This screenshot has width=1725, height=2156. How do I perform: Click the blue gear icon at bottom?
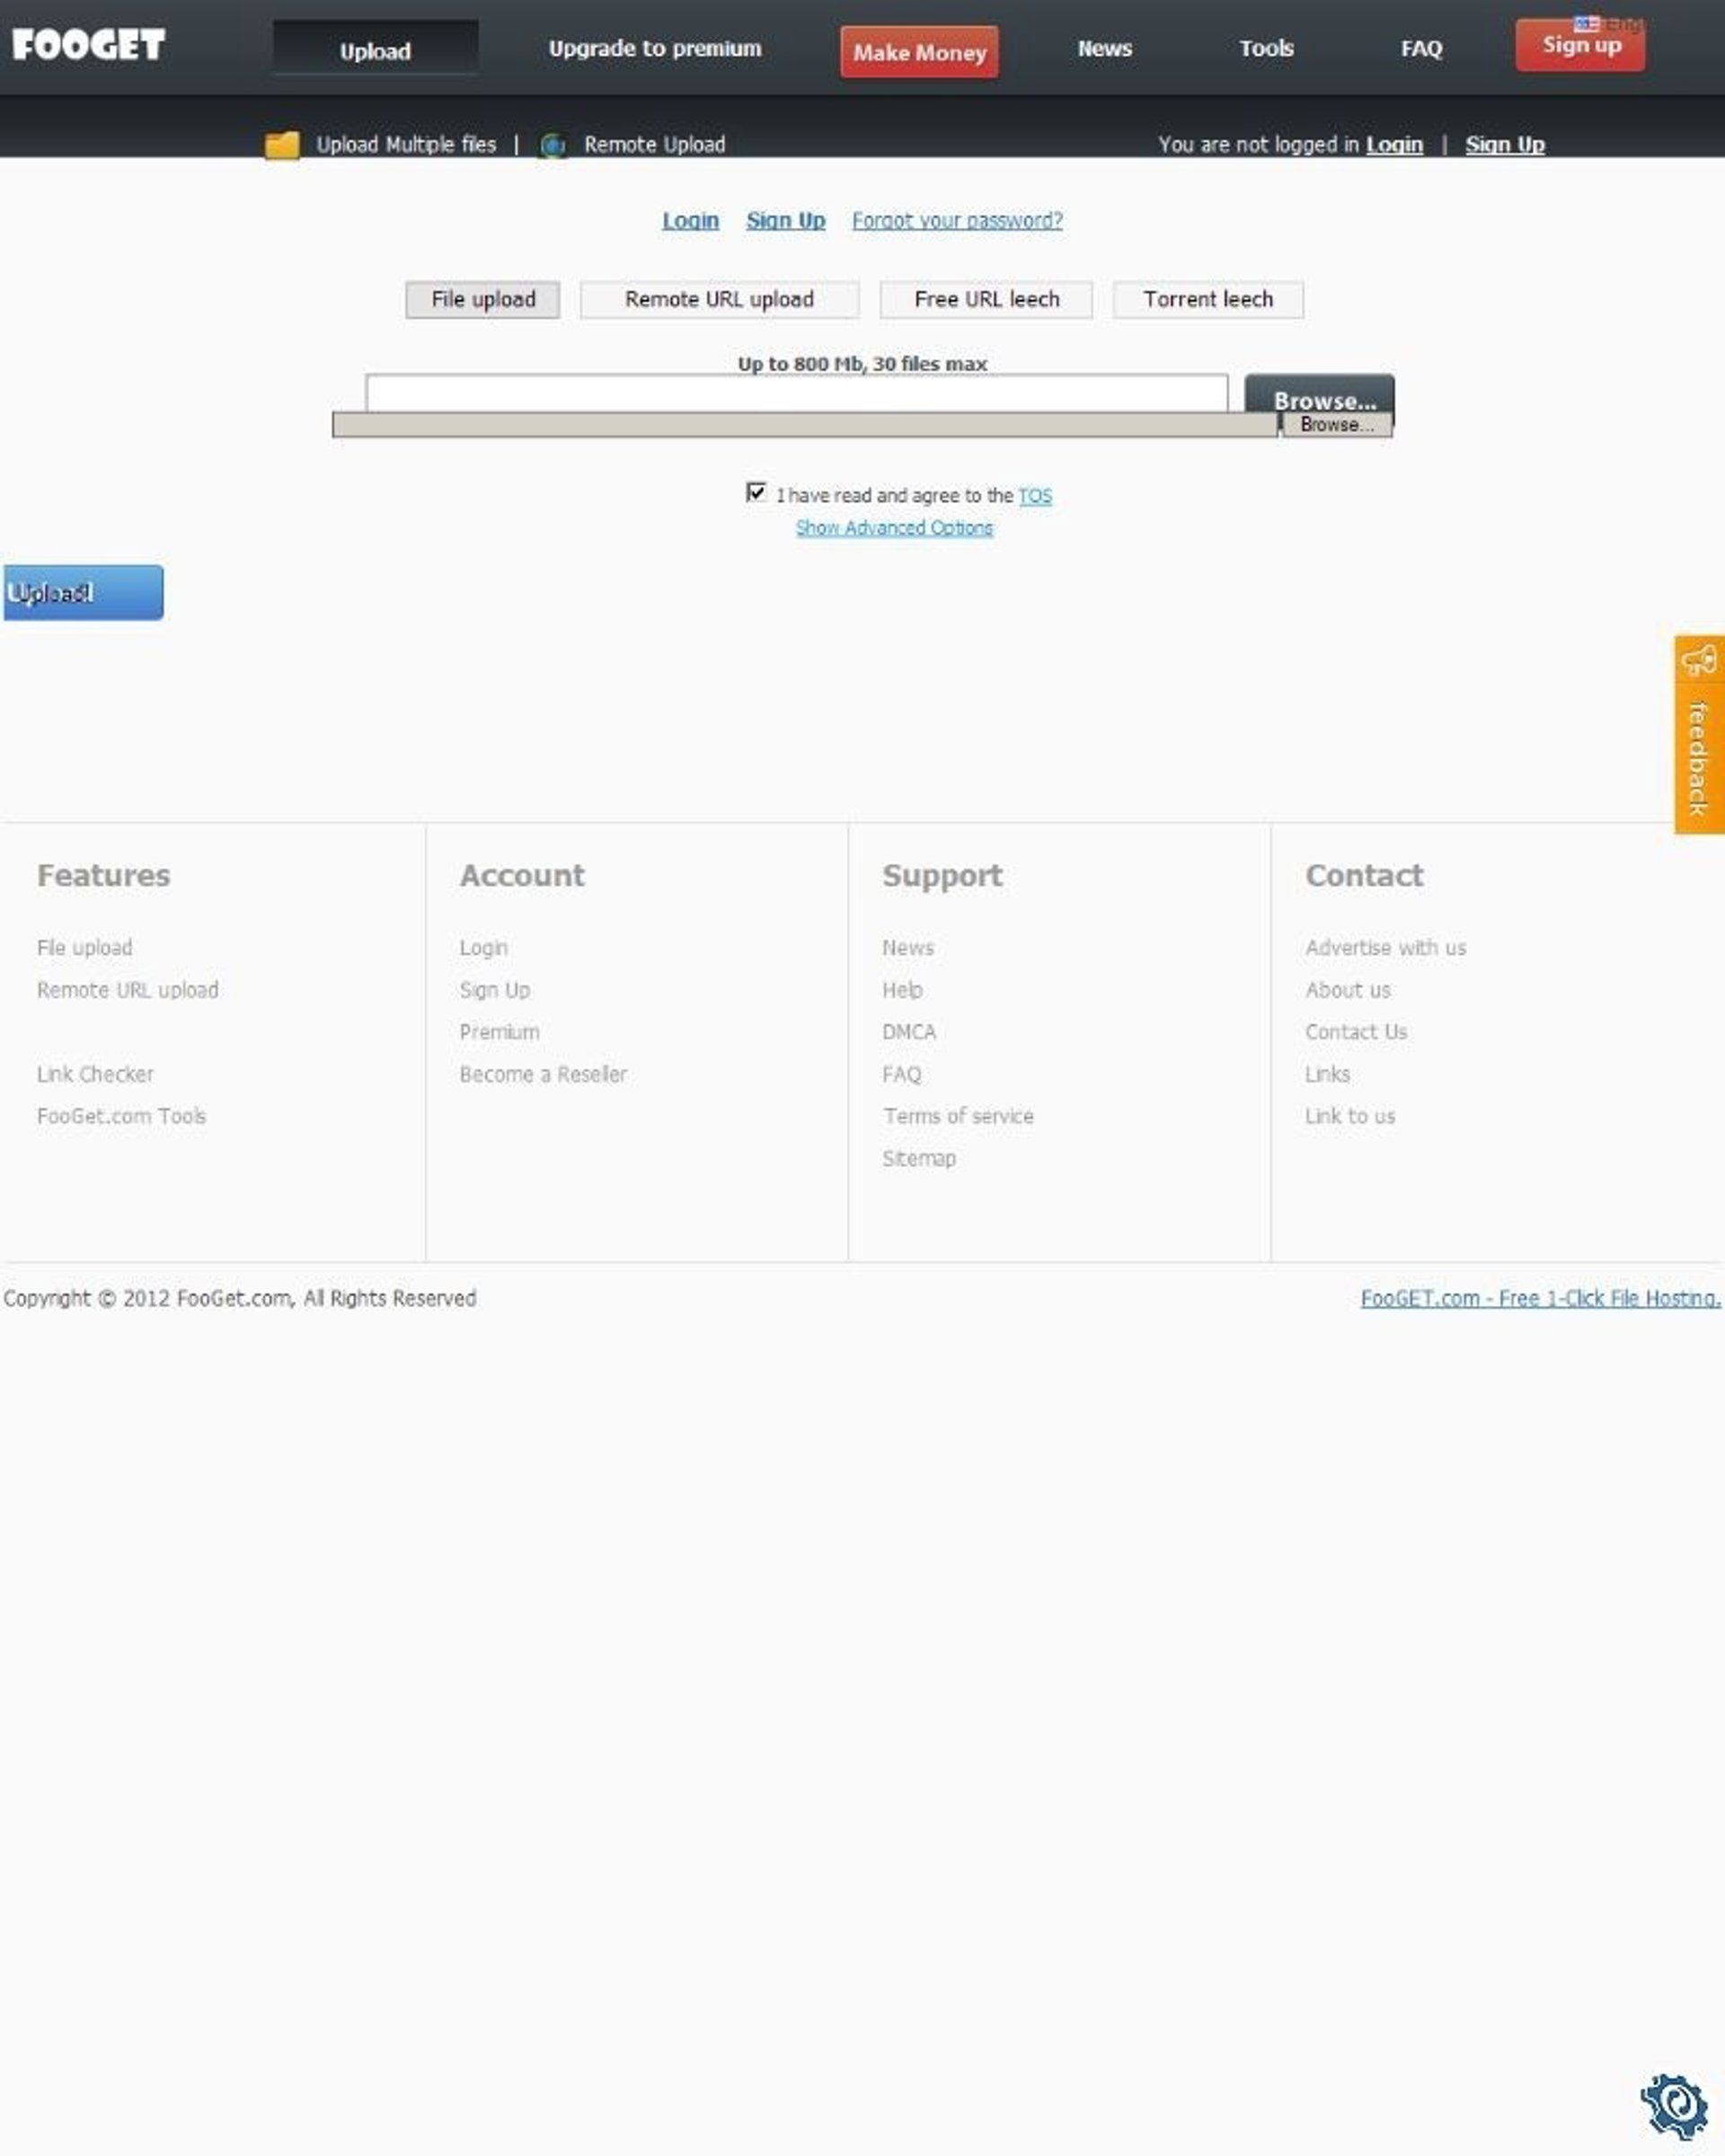[1673, 2107]
